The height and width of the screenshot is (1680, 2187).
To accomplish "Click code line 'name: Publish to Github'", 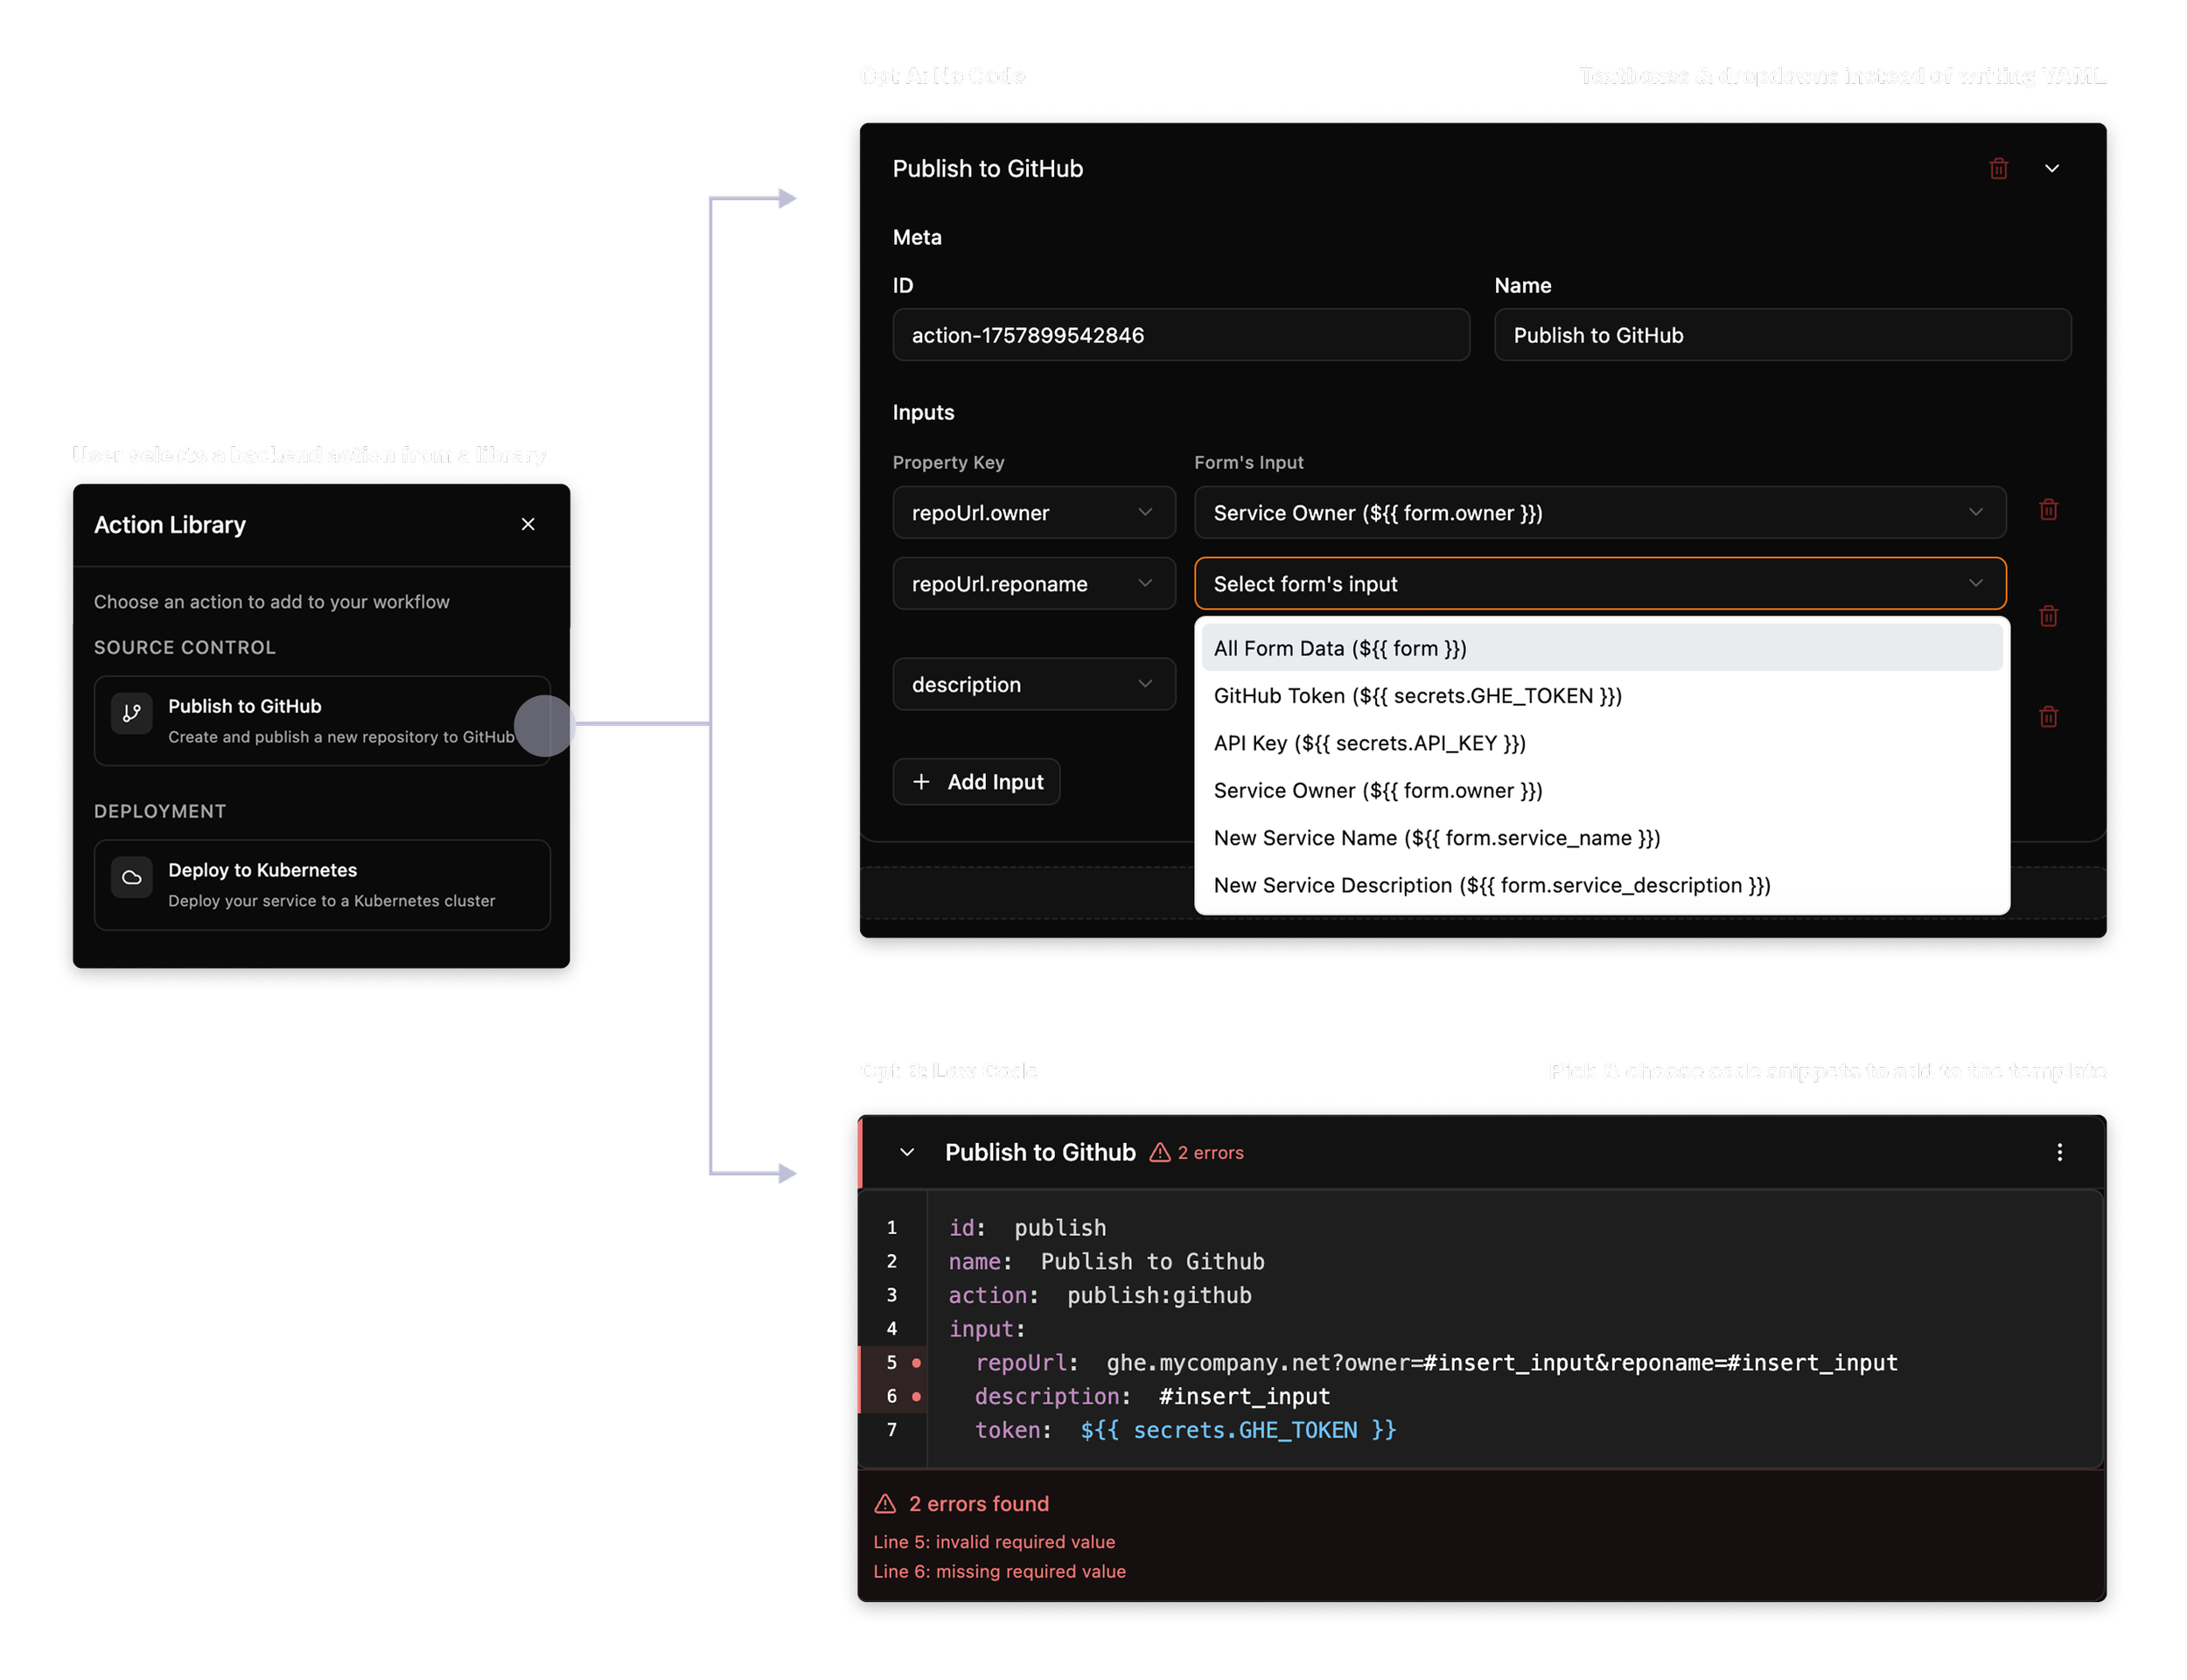I will click(1106, 1261).
